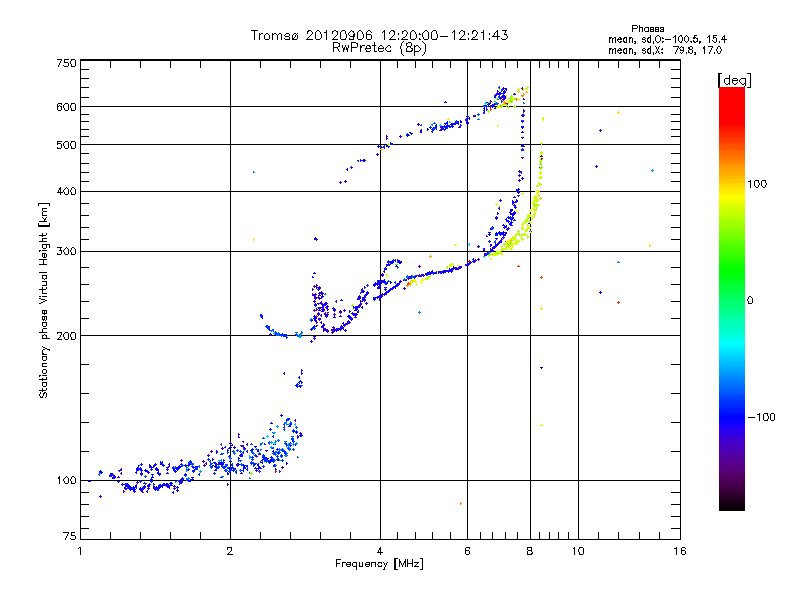
Task: Click the '[deg]' colorbar unit label
Action: click(734, 80)
